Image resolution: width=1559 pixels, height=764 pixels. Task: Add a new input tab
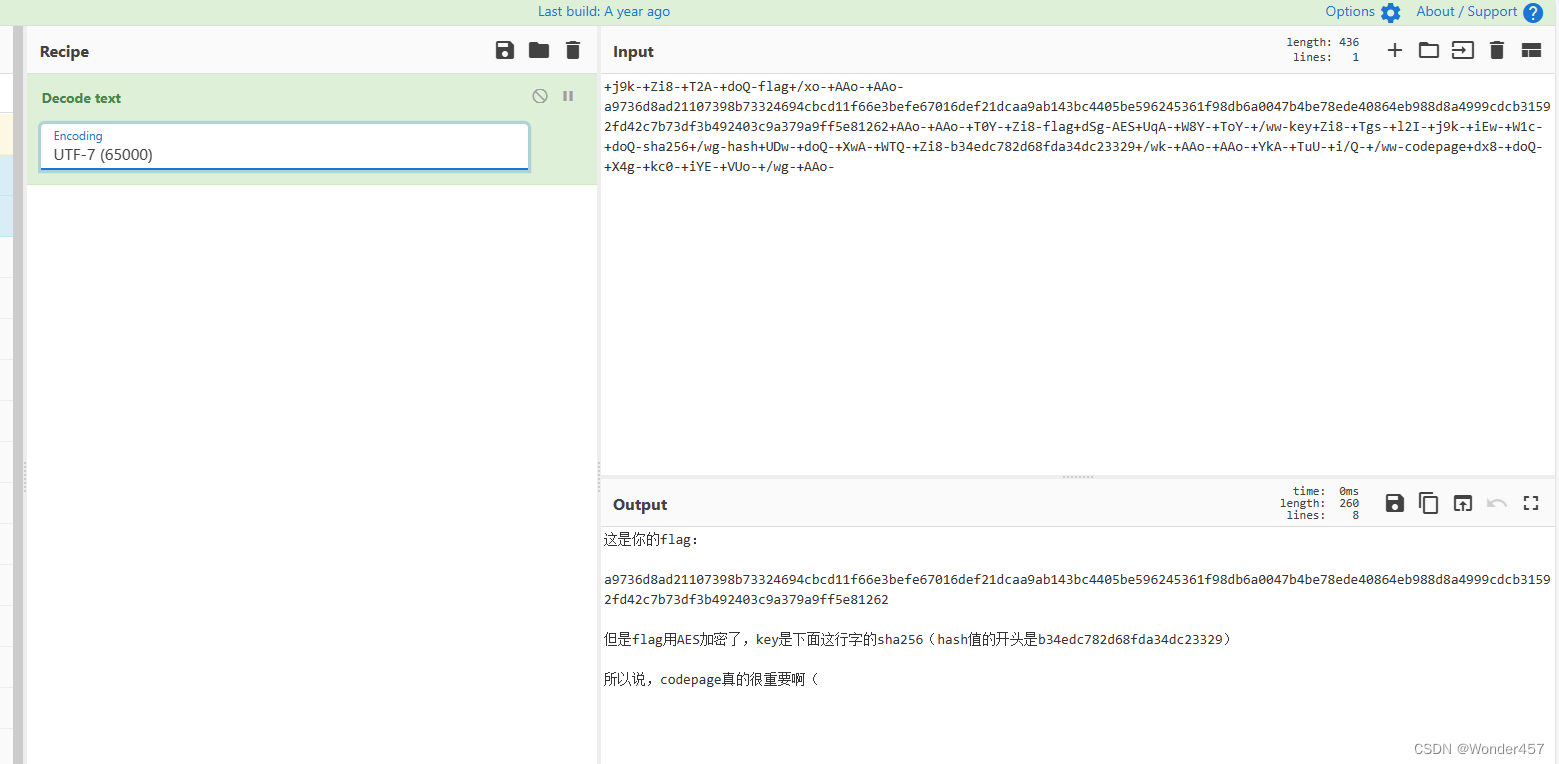[1394, 49]
